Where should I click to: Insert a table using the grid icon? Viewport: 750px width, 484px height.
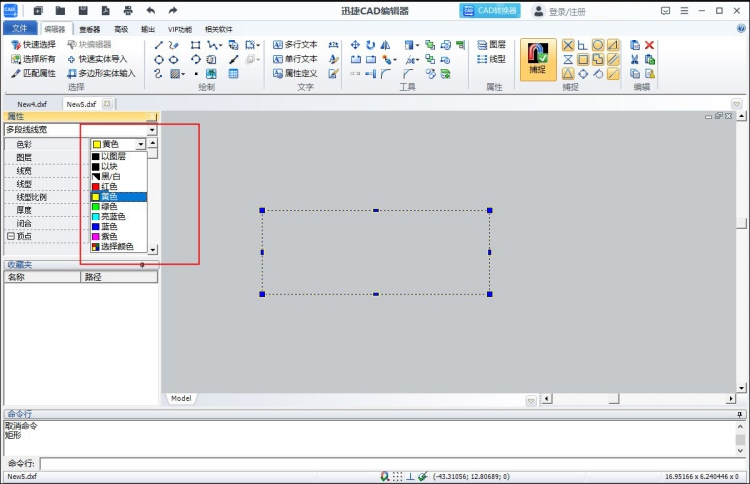[x=233, y=74]
